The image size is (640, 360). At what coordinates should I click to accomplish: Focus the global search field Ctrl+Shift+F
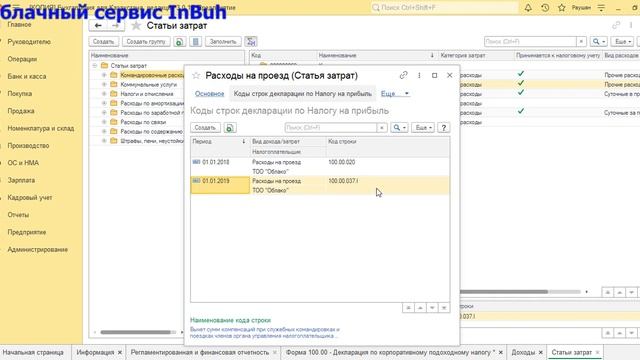click(444, 7)
